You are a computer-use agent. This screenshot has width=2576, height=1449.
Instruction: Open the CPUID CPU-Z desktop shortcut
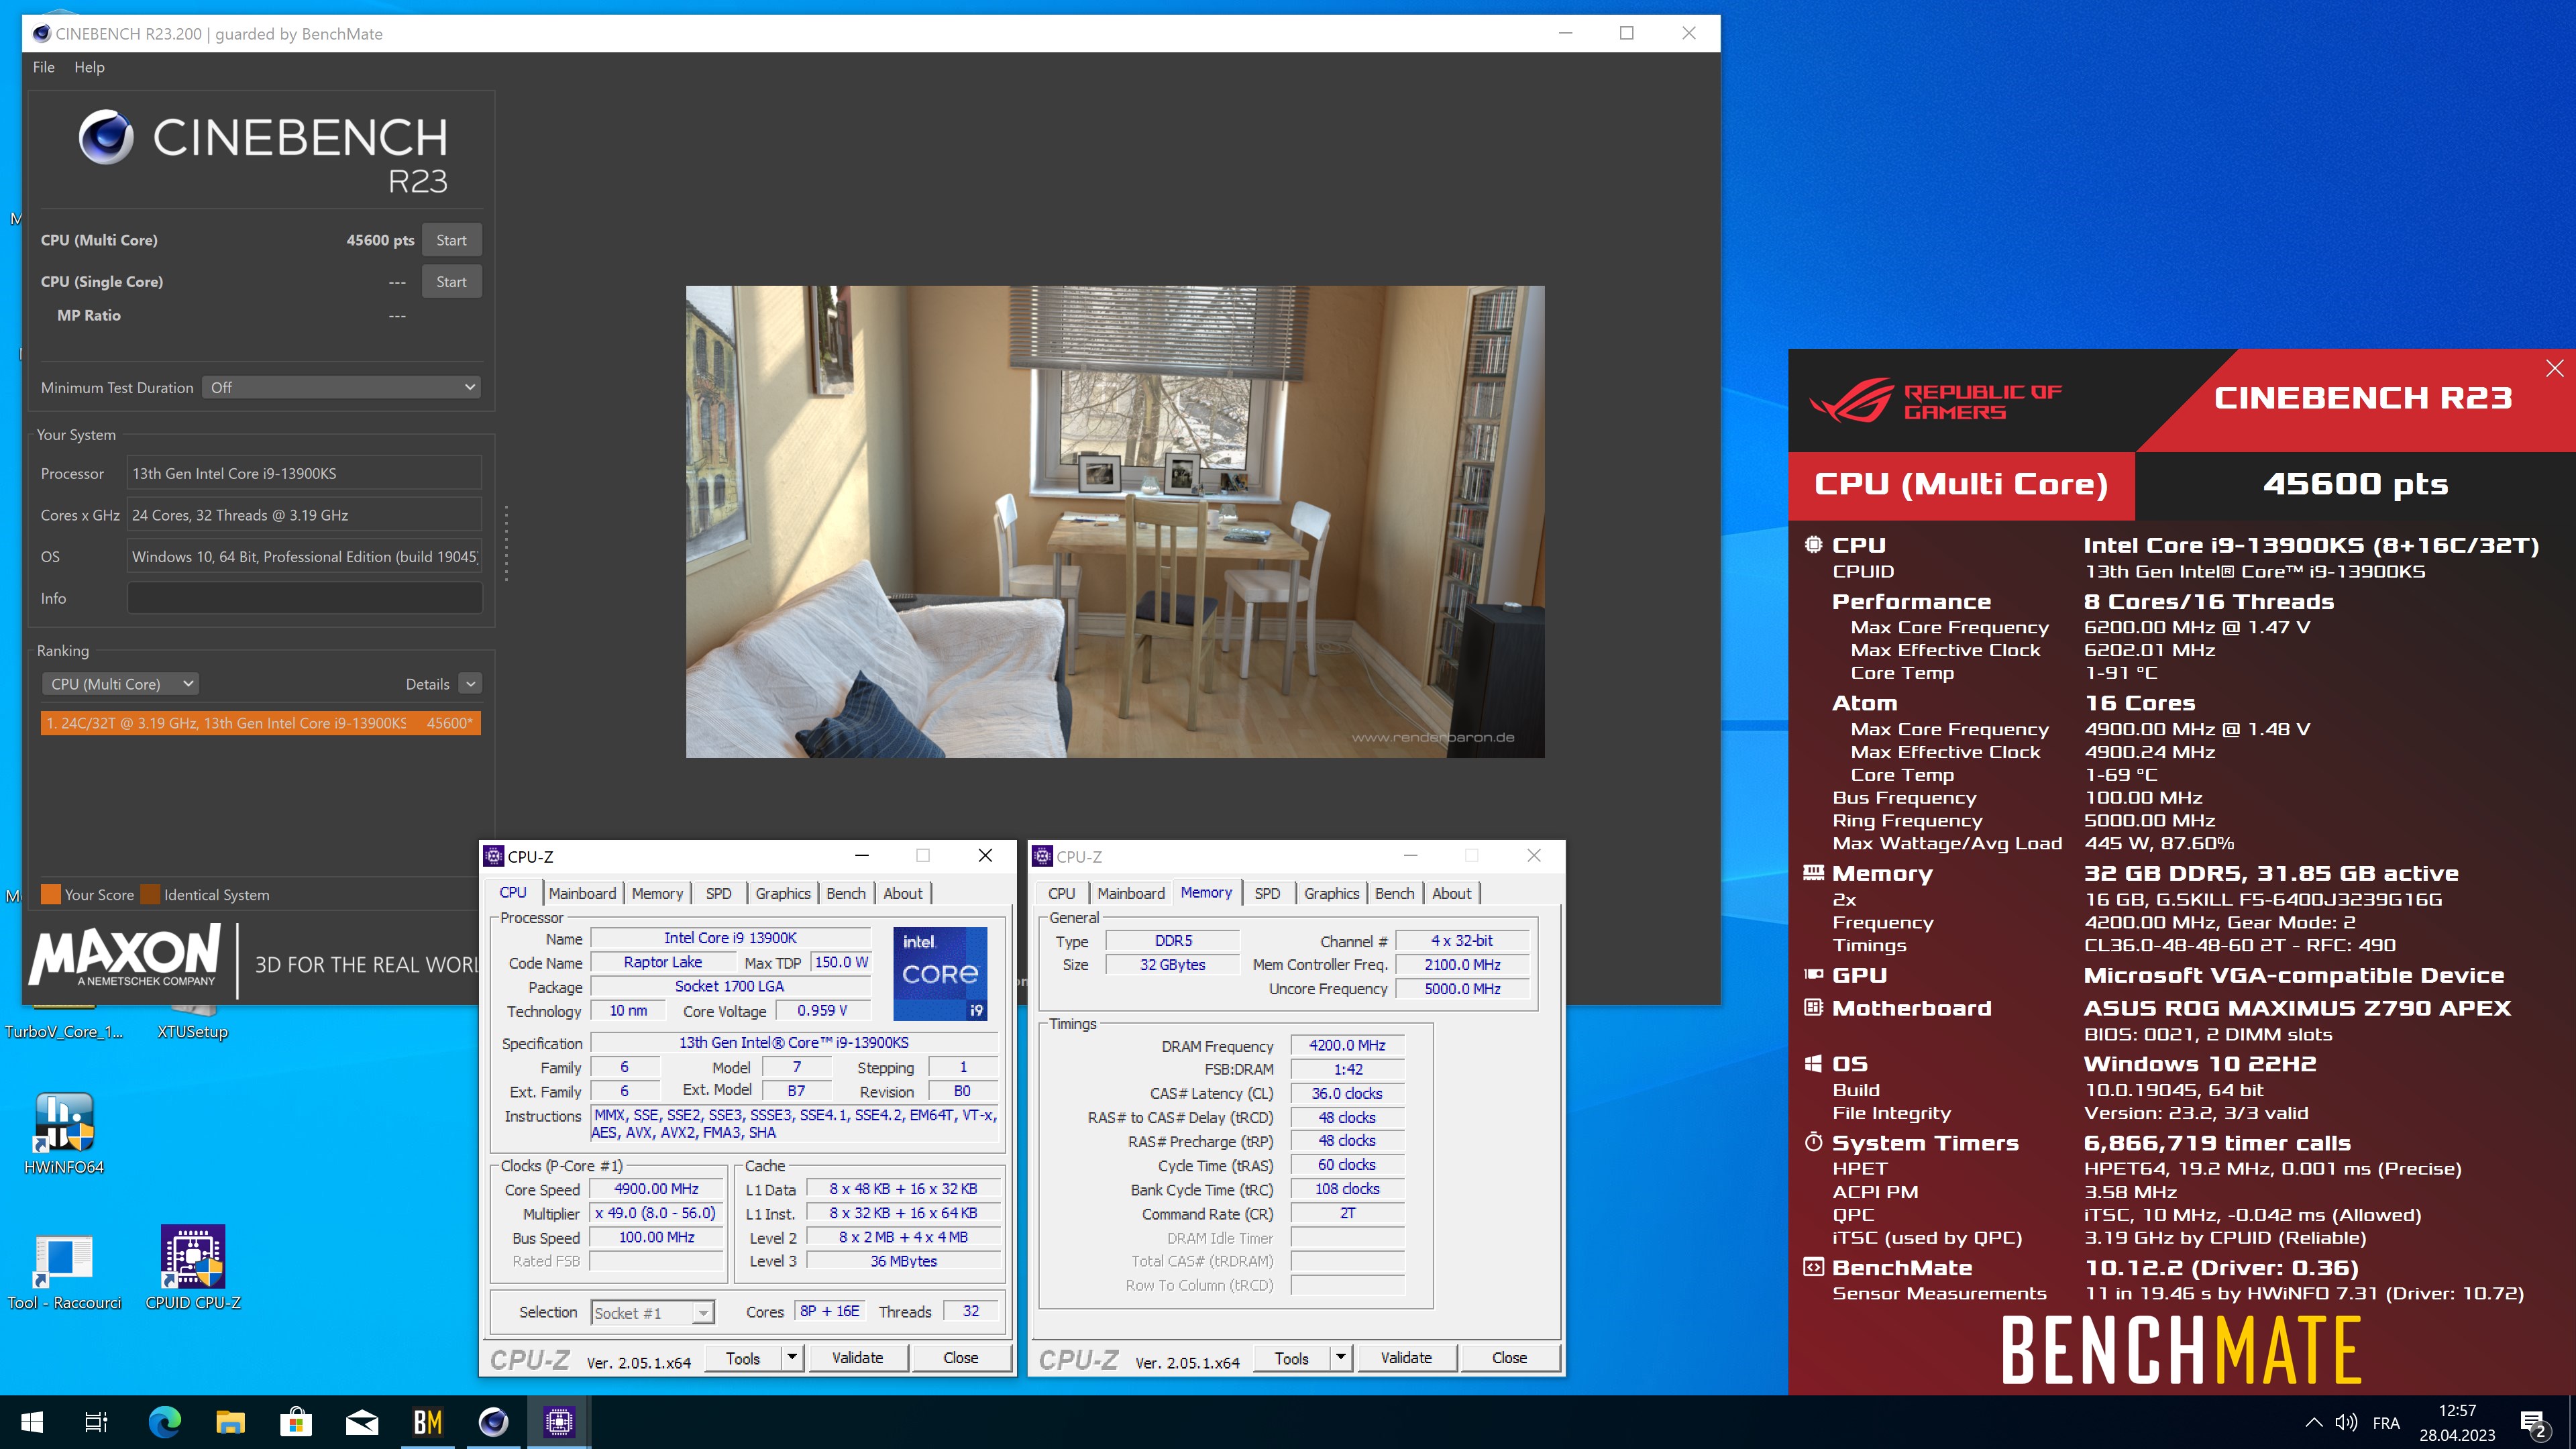point(193,1268)
